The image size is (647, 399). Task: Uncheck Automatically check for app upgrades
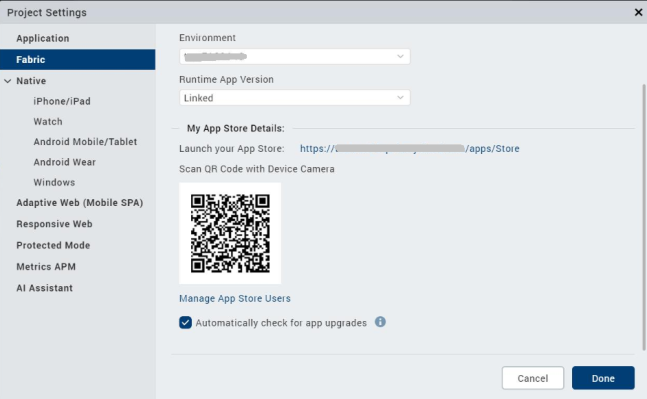point(185,322)
